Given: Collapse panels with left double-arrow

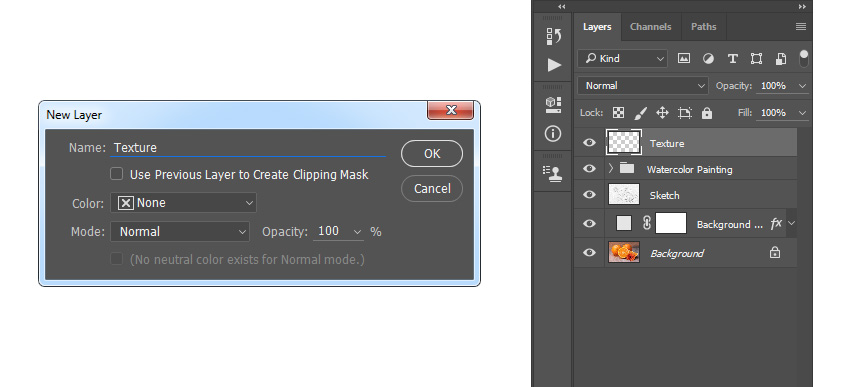Looking at the screenshot, I should click(x=562, y=7).
